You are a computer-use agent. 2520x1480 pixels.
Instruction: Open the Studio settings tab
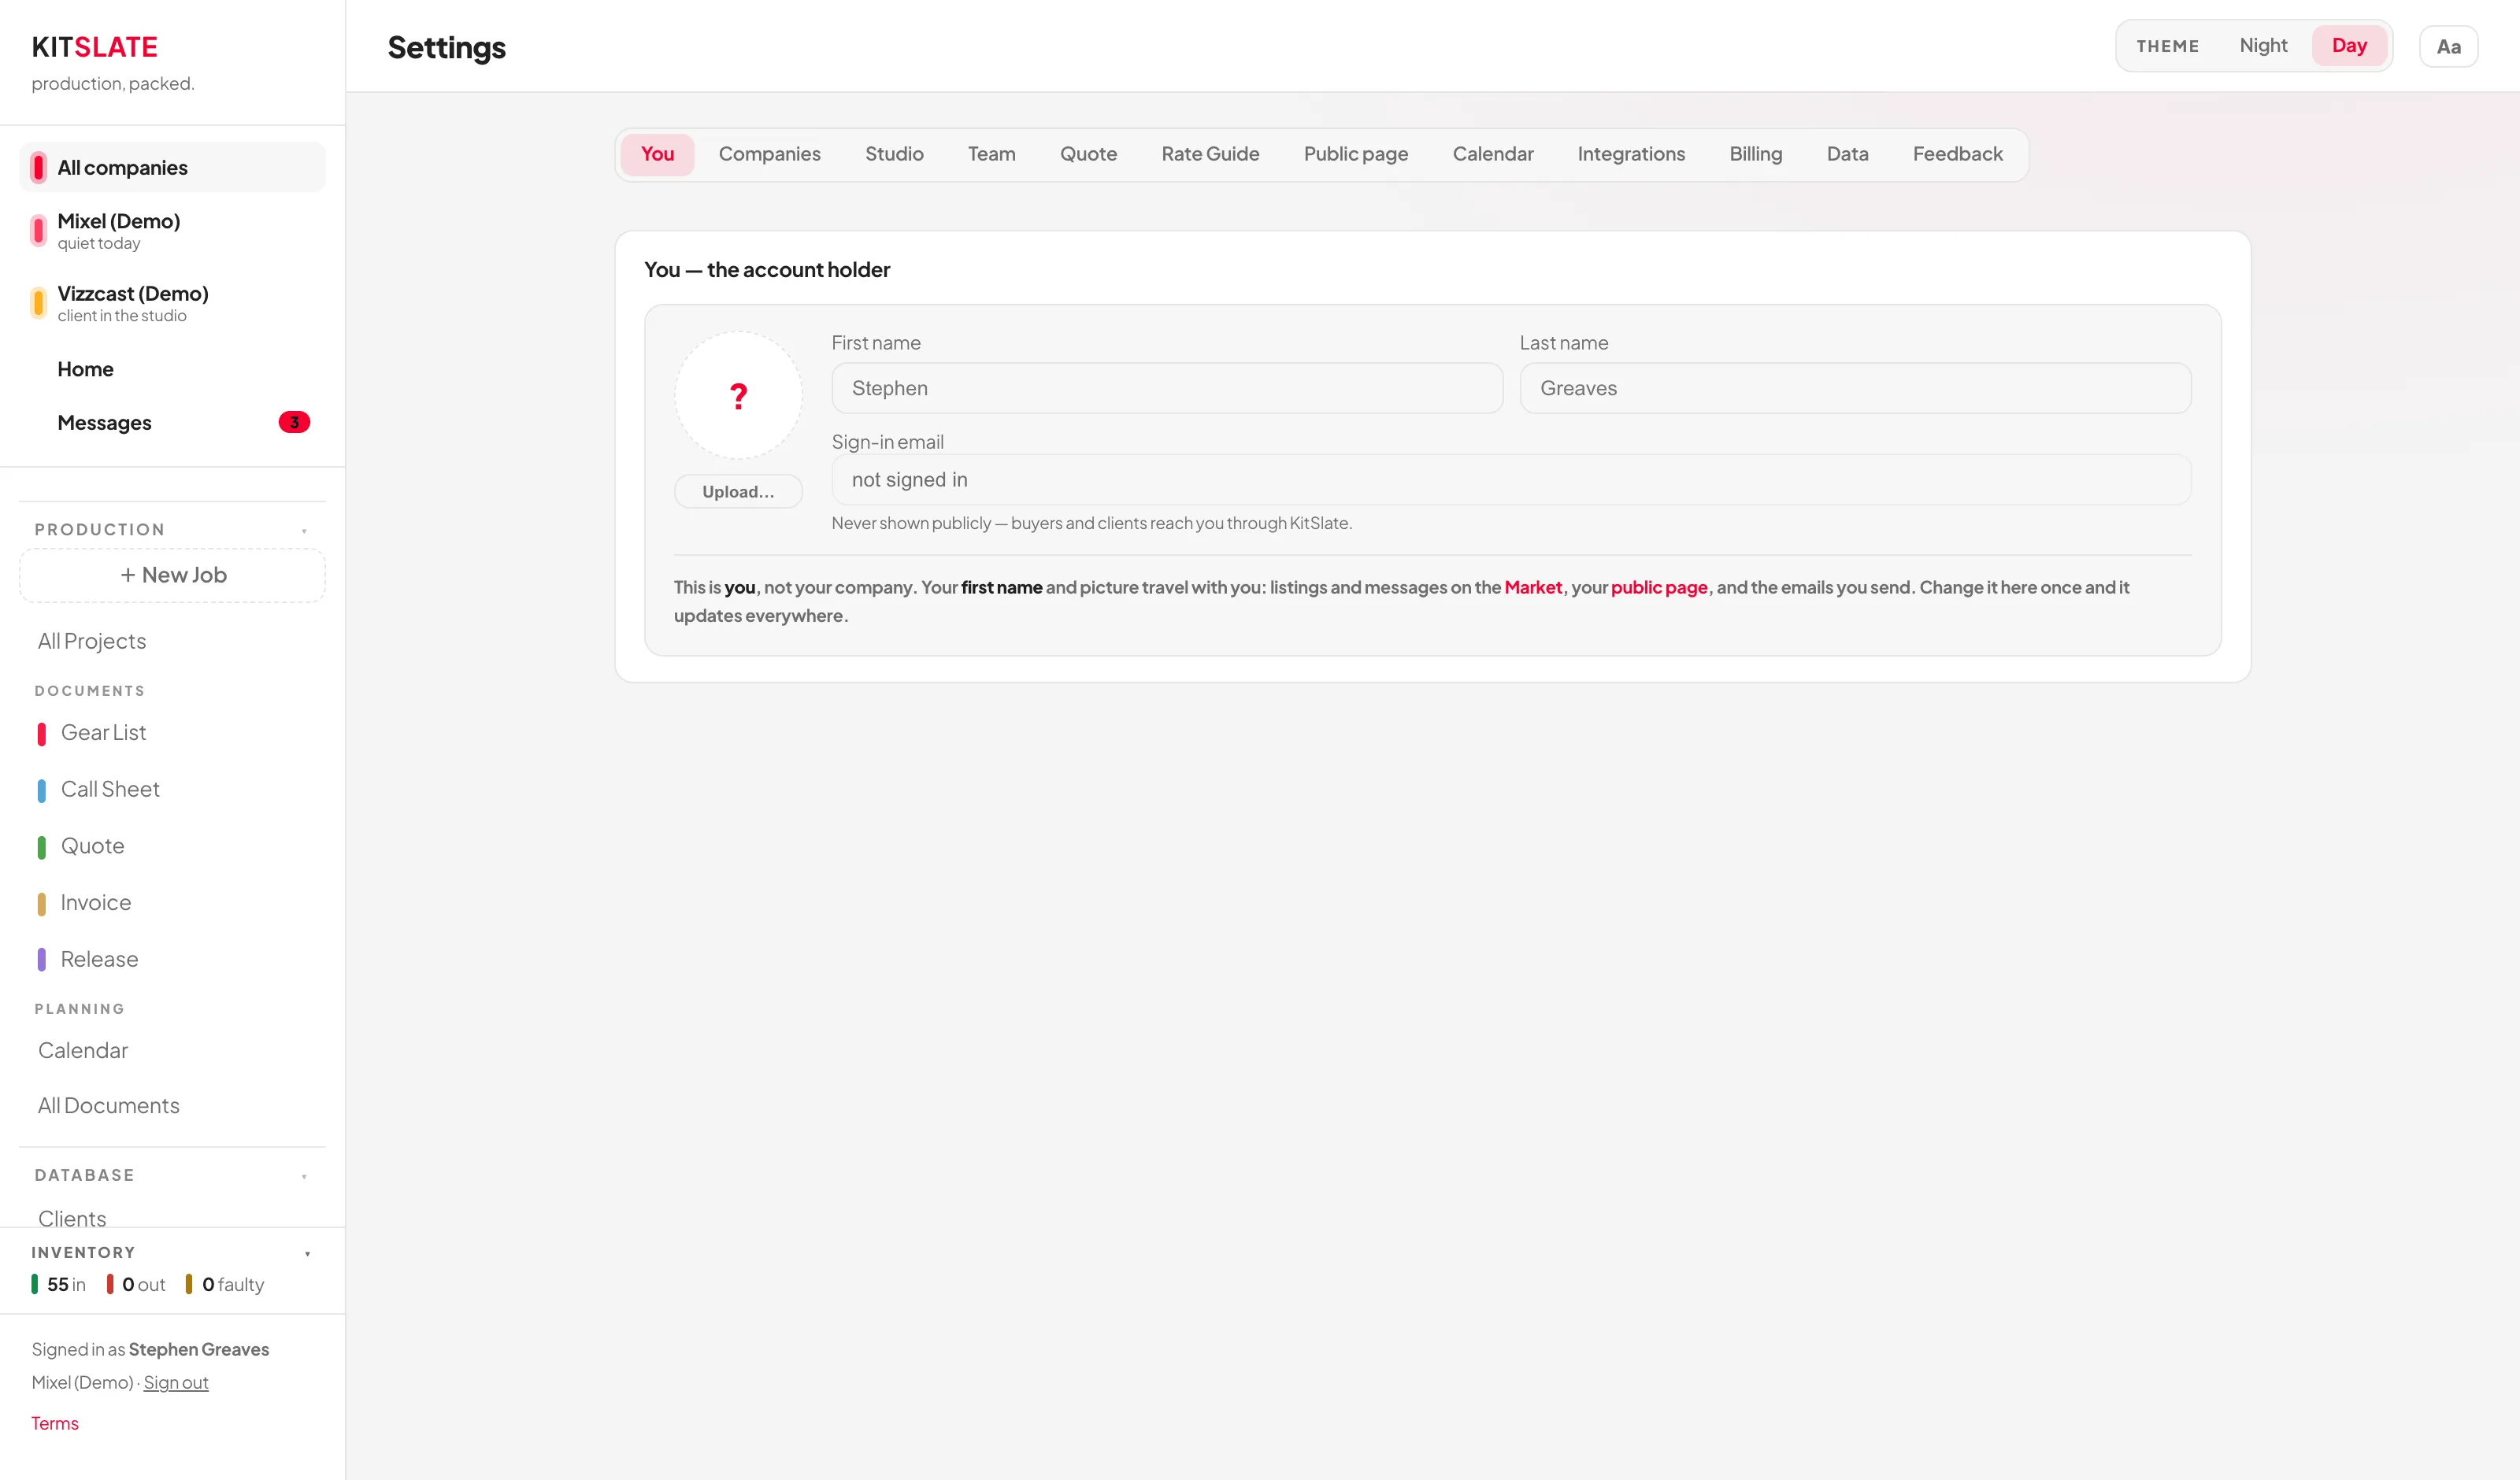pyautogui.click(x=894, y=154)
